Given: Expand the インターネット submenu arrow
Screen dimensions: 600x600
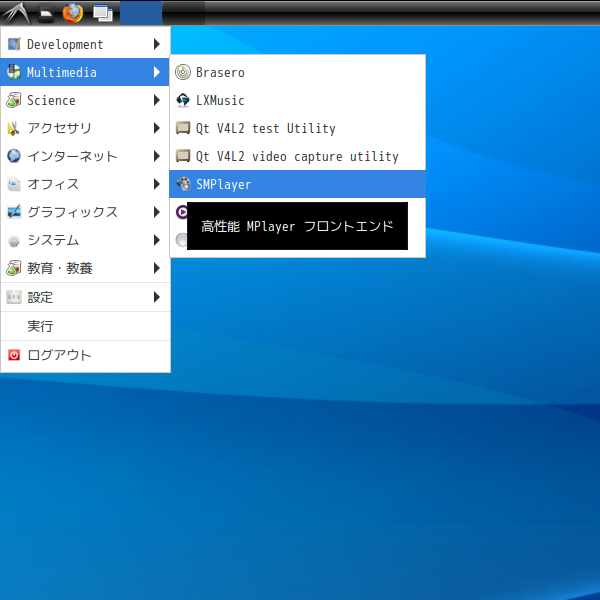Looking at the screenshot, I should pyautogui.click(x=157, y=156).
